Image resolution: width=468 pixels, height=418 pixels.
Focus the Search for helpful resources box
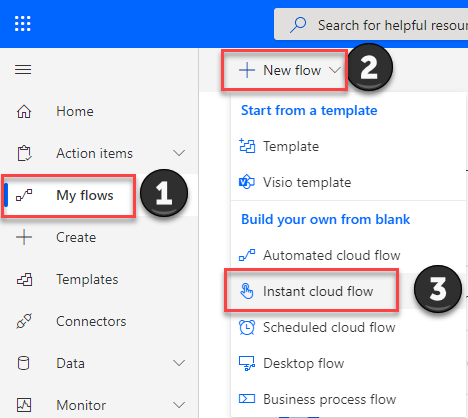tap(371, 24)
